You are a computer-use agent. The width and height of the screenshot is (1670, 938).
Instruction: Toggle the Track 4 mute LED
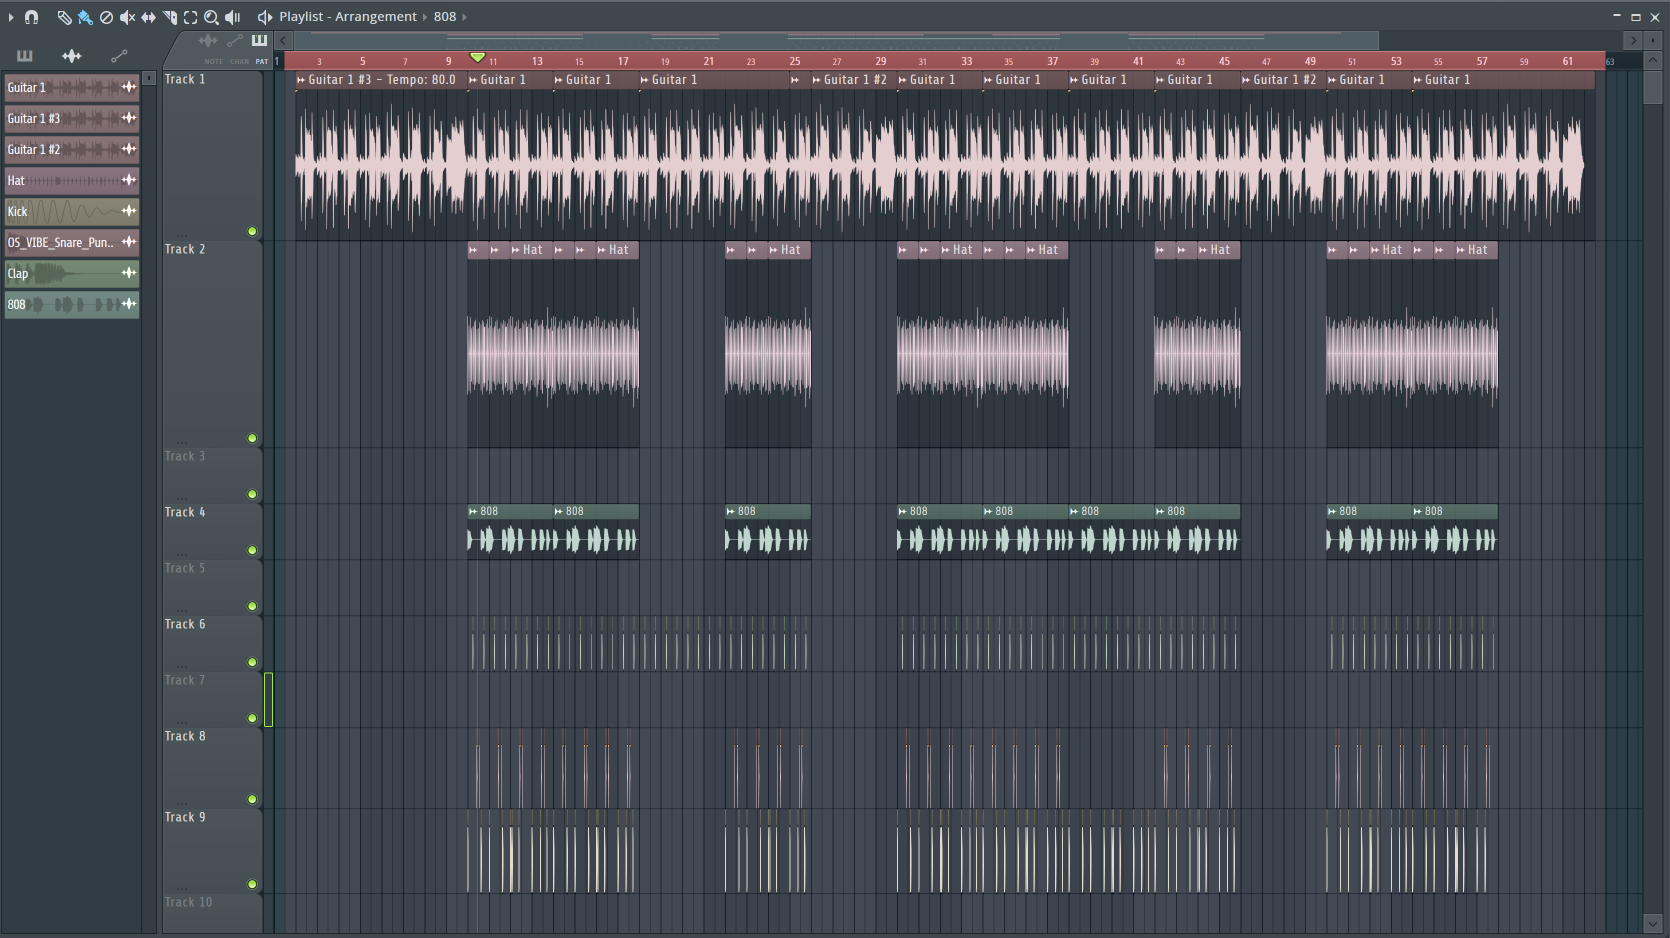pyautogui.click(x=252, y=550)
